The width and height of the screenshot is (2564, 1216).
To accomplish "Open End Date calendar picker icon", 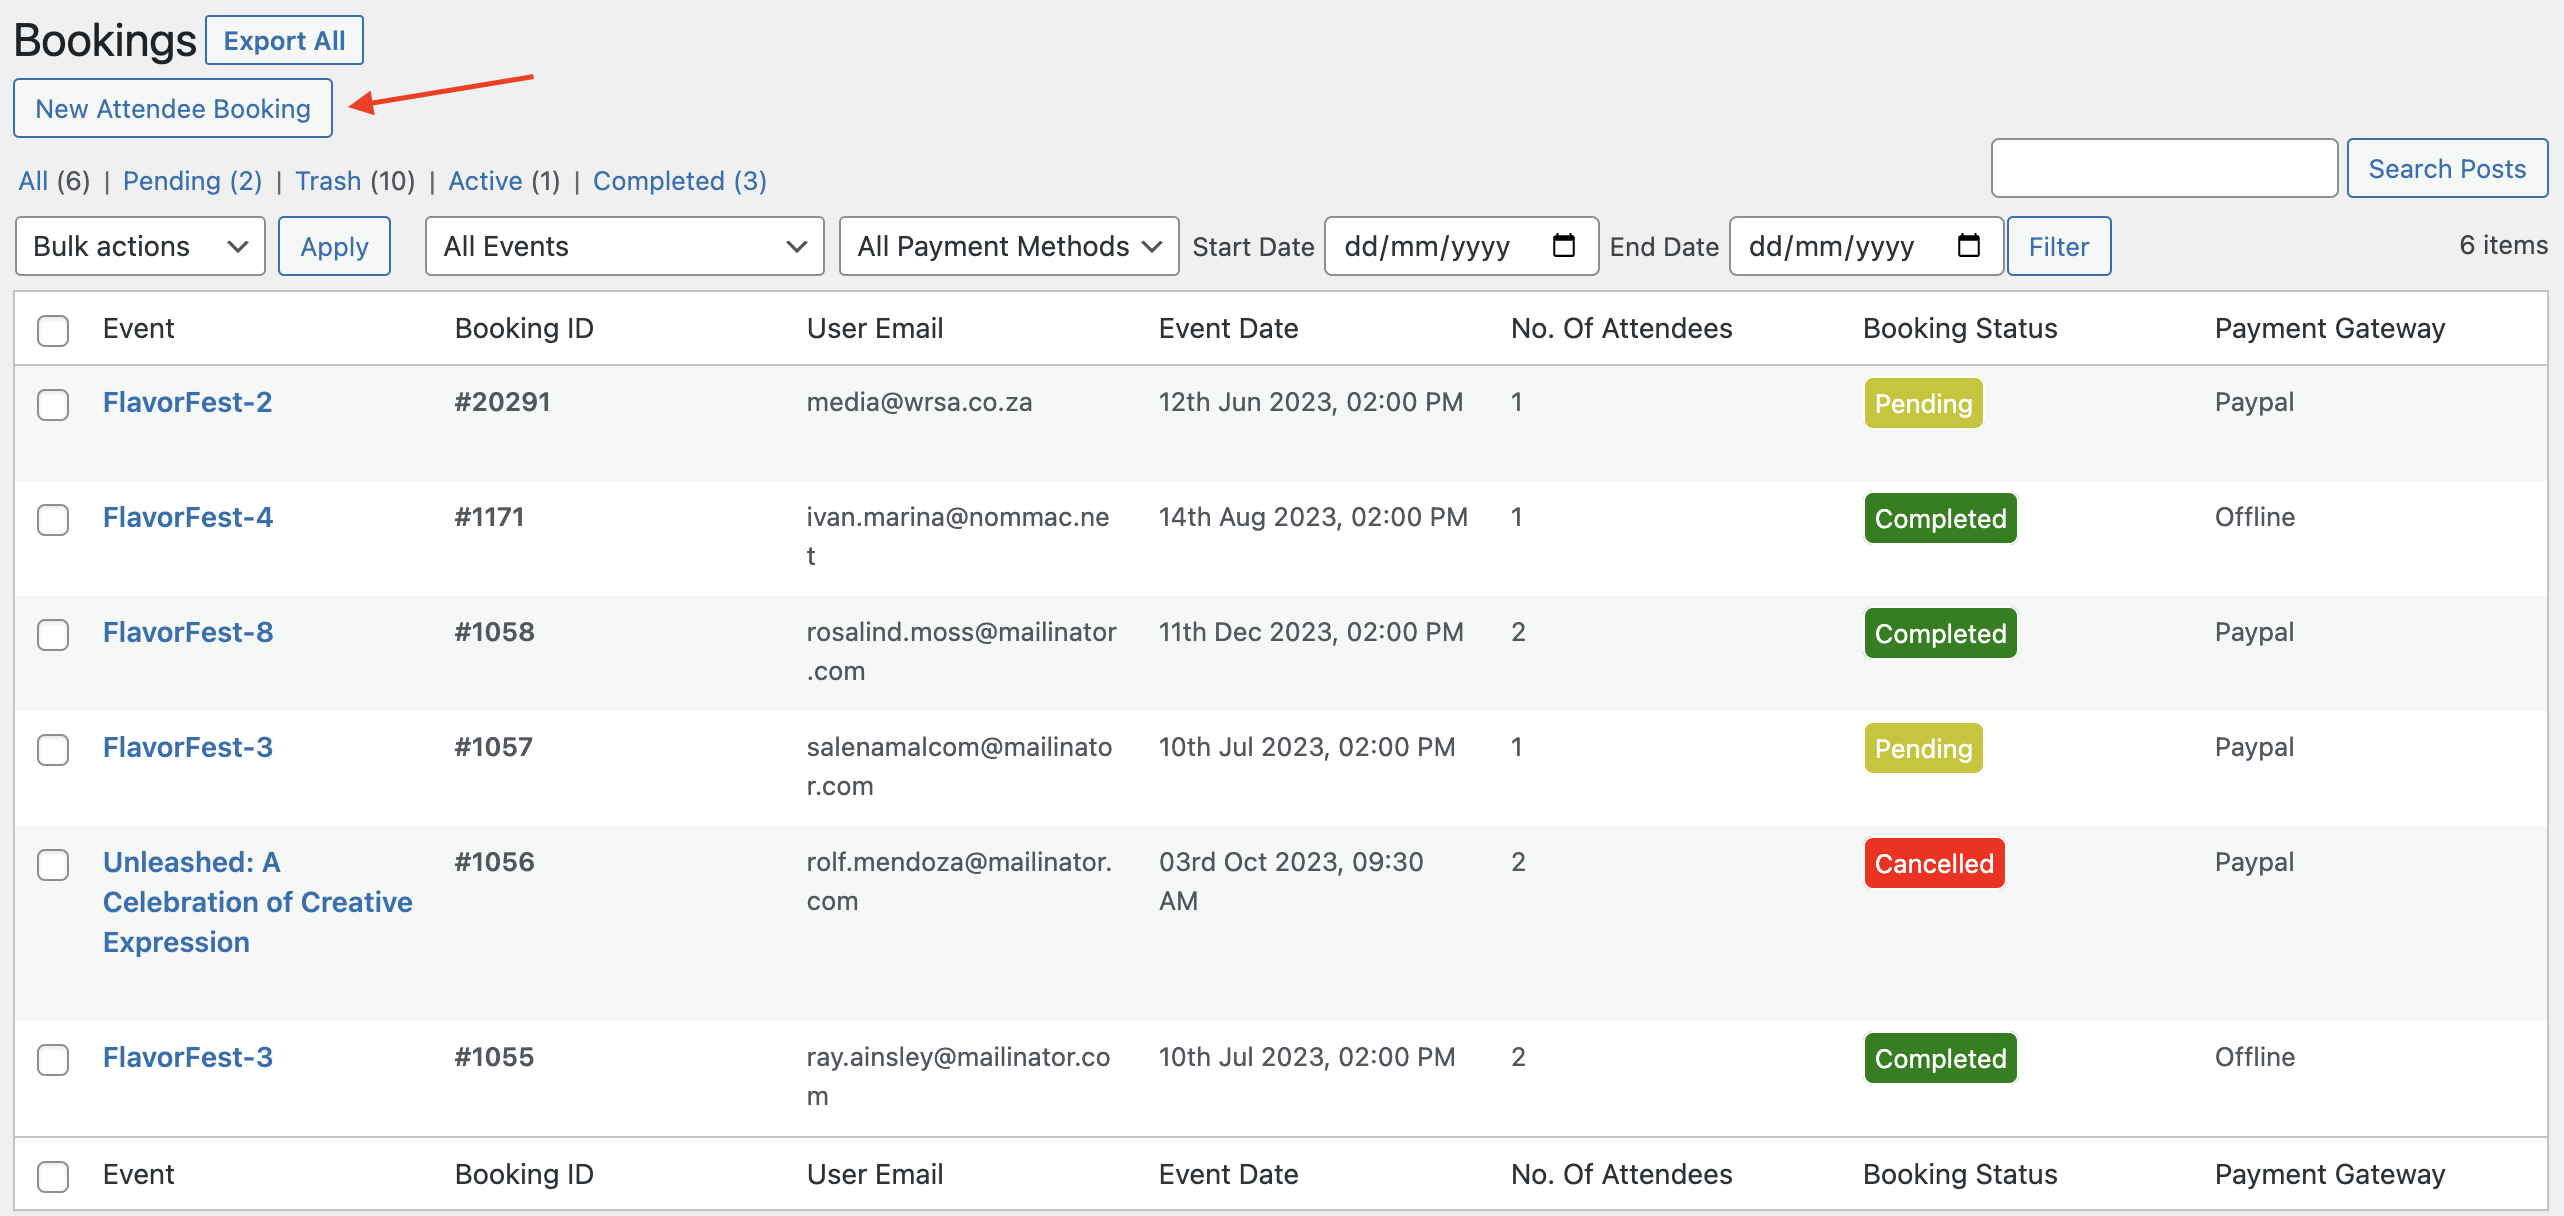I will coord(1968,246).
